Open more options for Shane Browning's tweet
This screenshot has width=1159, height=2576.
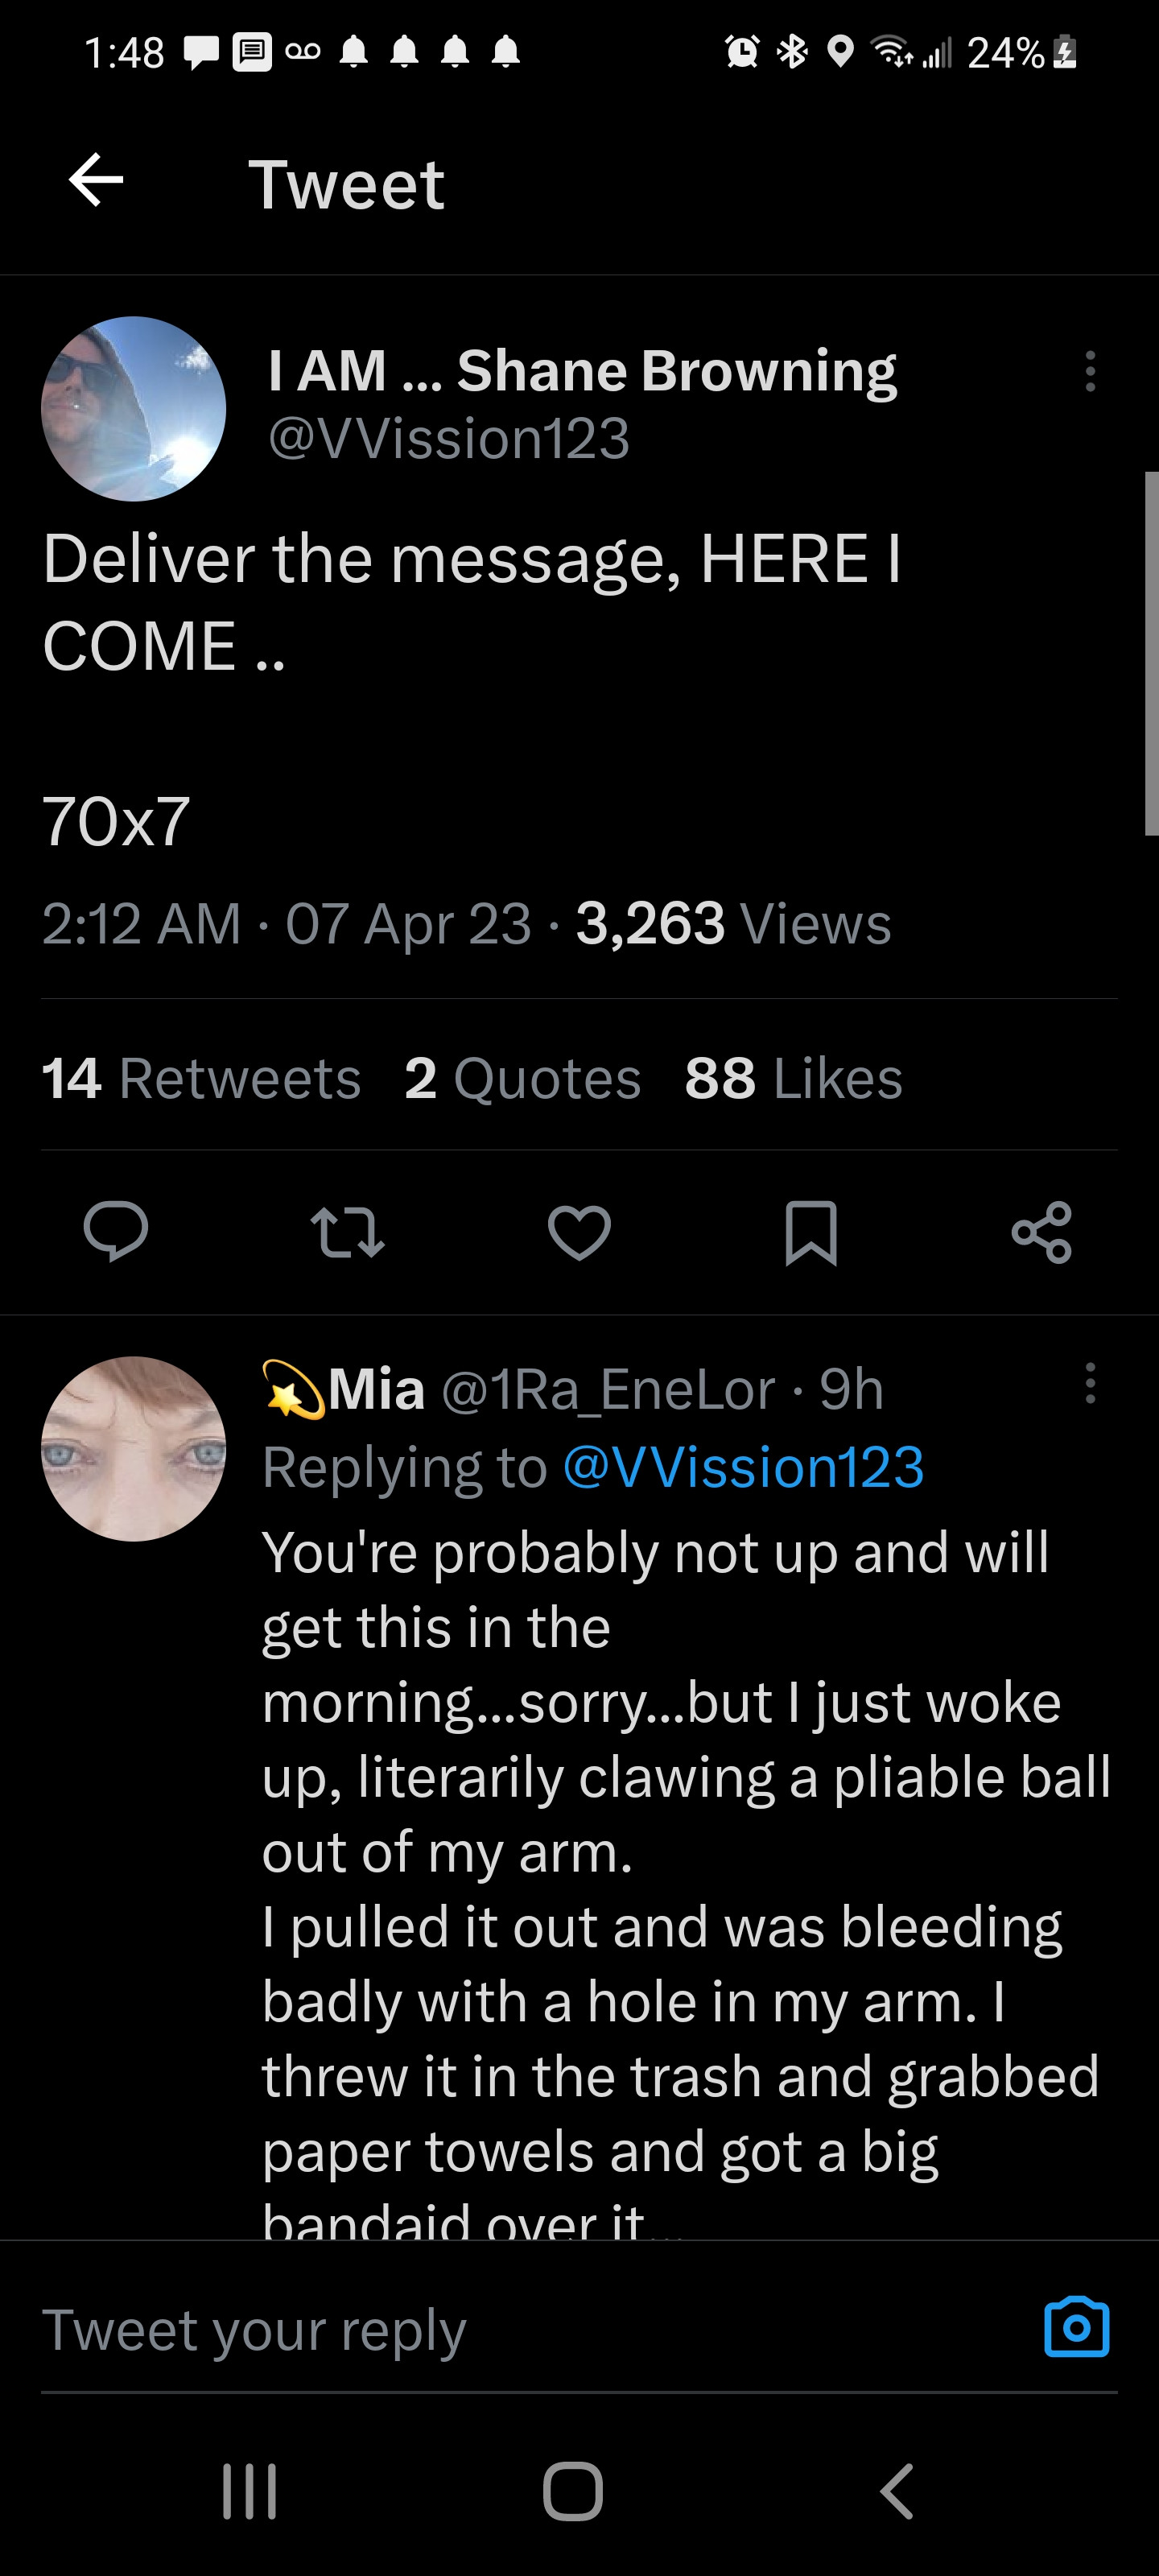pyautogui.click(x=1090, y=371)
